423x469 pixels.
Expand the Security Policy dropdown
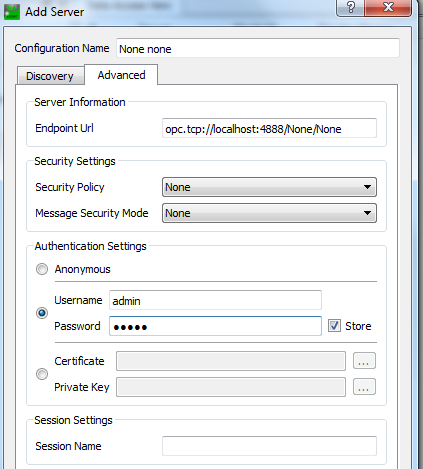pyautogui.click(x=269, y=187)
